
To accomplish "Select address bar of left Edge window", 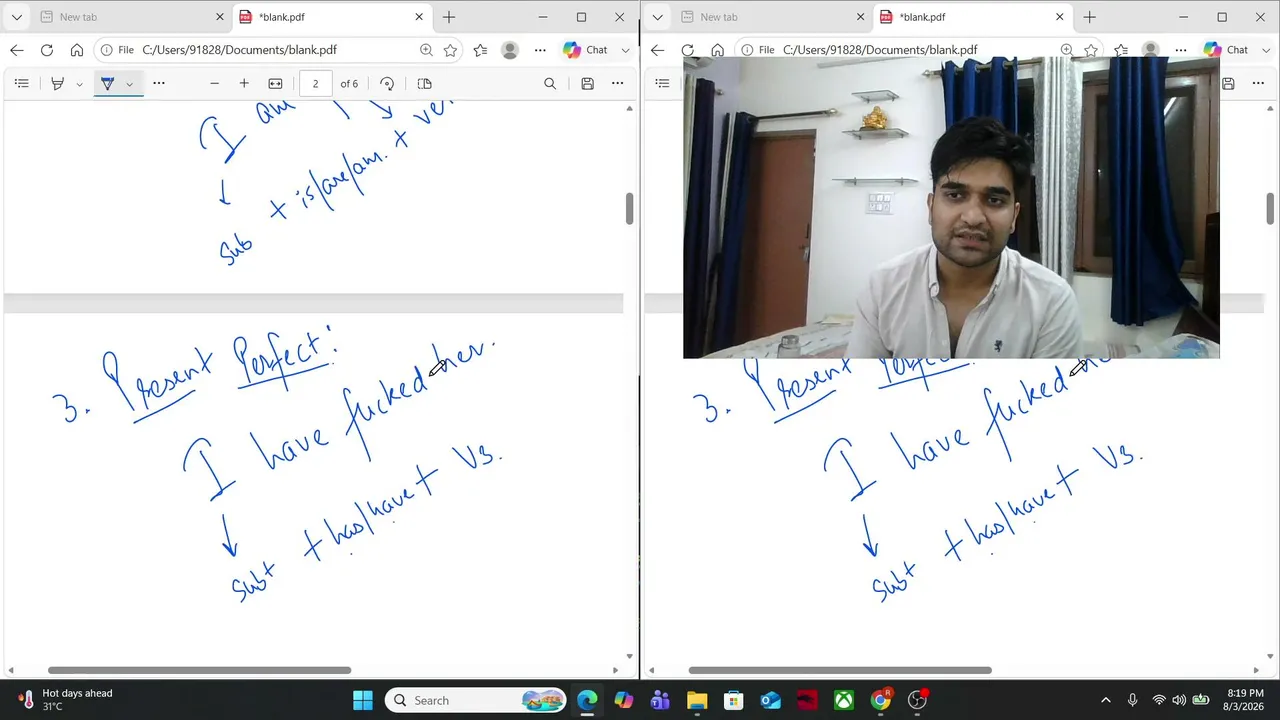I will tap(280, 50).
